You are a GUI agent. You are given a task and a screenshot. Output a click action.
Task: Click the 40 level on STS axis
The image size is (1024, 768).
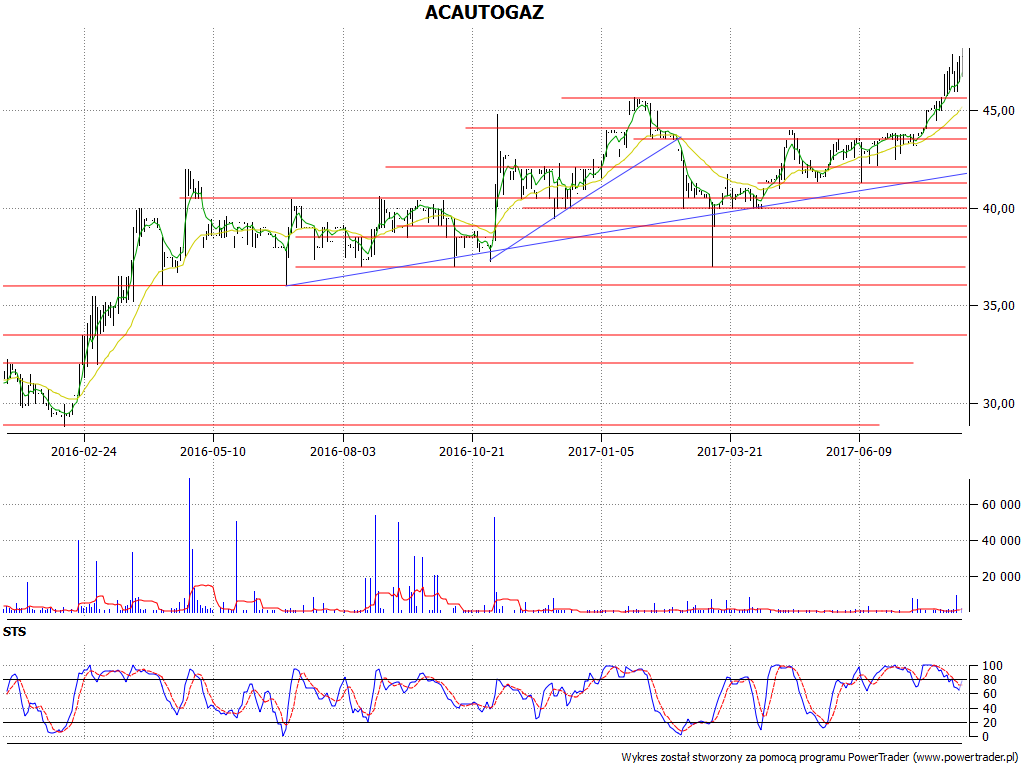click(x=989, y=709)
